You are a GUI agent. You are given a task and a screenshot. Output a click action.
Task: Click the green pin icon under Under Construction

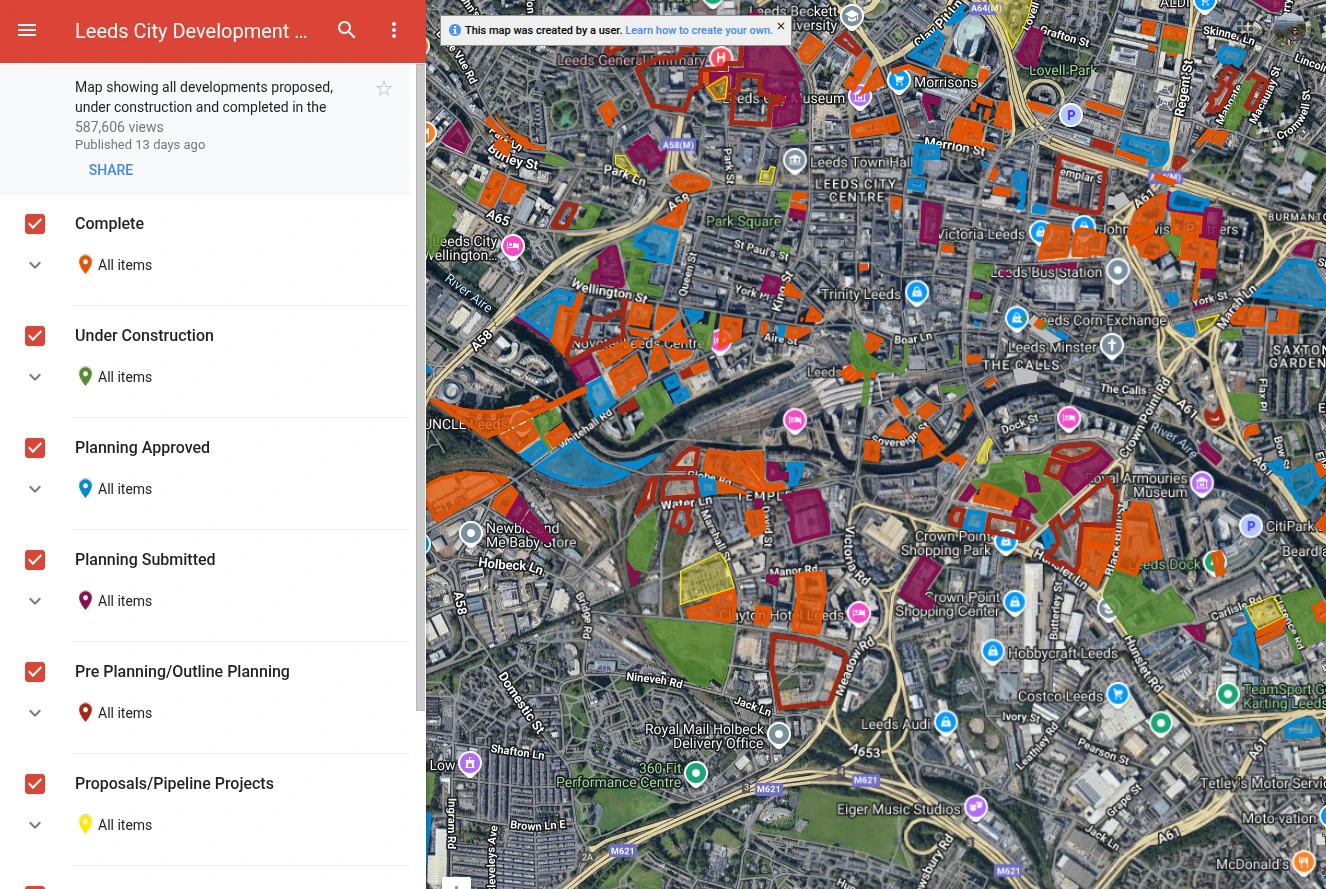pyautogui.click(x=85, y=377)
